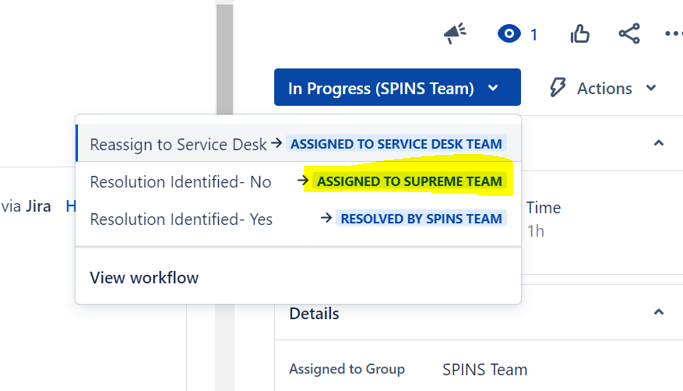Click View workflow link
683x391 pixels.
[144, 278]
